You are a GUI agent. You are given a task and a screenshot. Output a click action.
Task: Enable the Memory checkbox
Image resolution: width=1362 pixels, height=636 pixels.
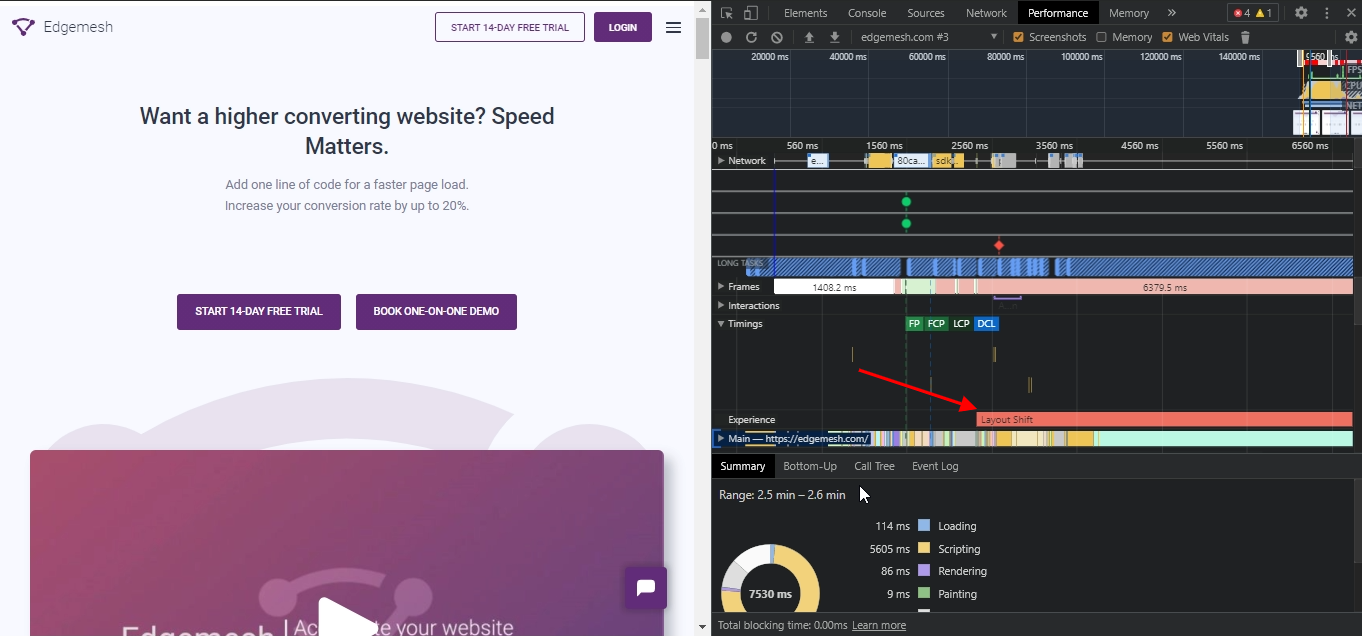click(1101, 37)
